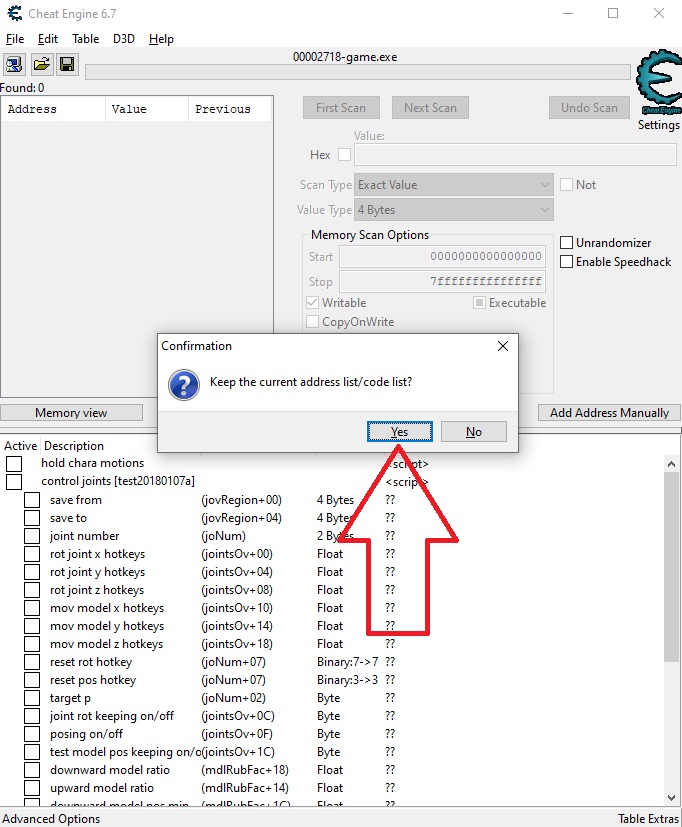Tick 'reset pos hotkey' checkbox
The image size is (682, 827).
[x=32, y=680]
